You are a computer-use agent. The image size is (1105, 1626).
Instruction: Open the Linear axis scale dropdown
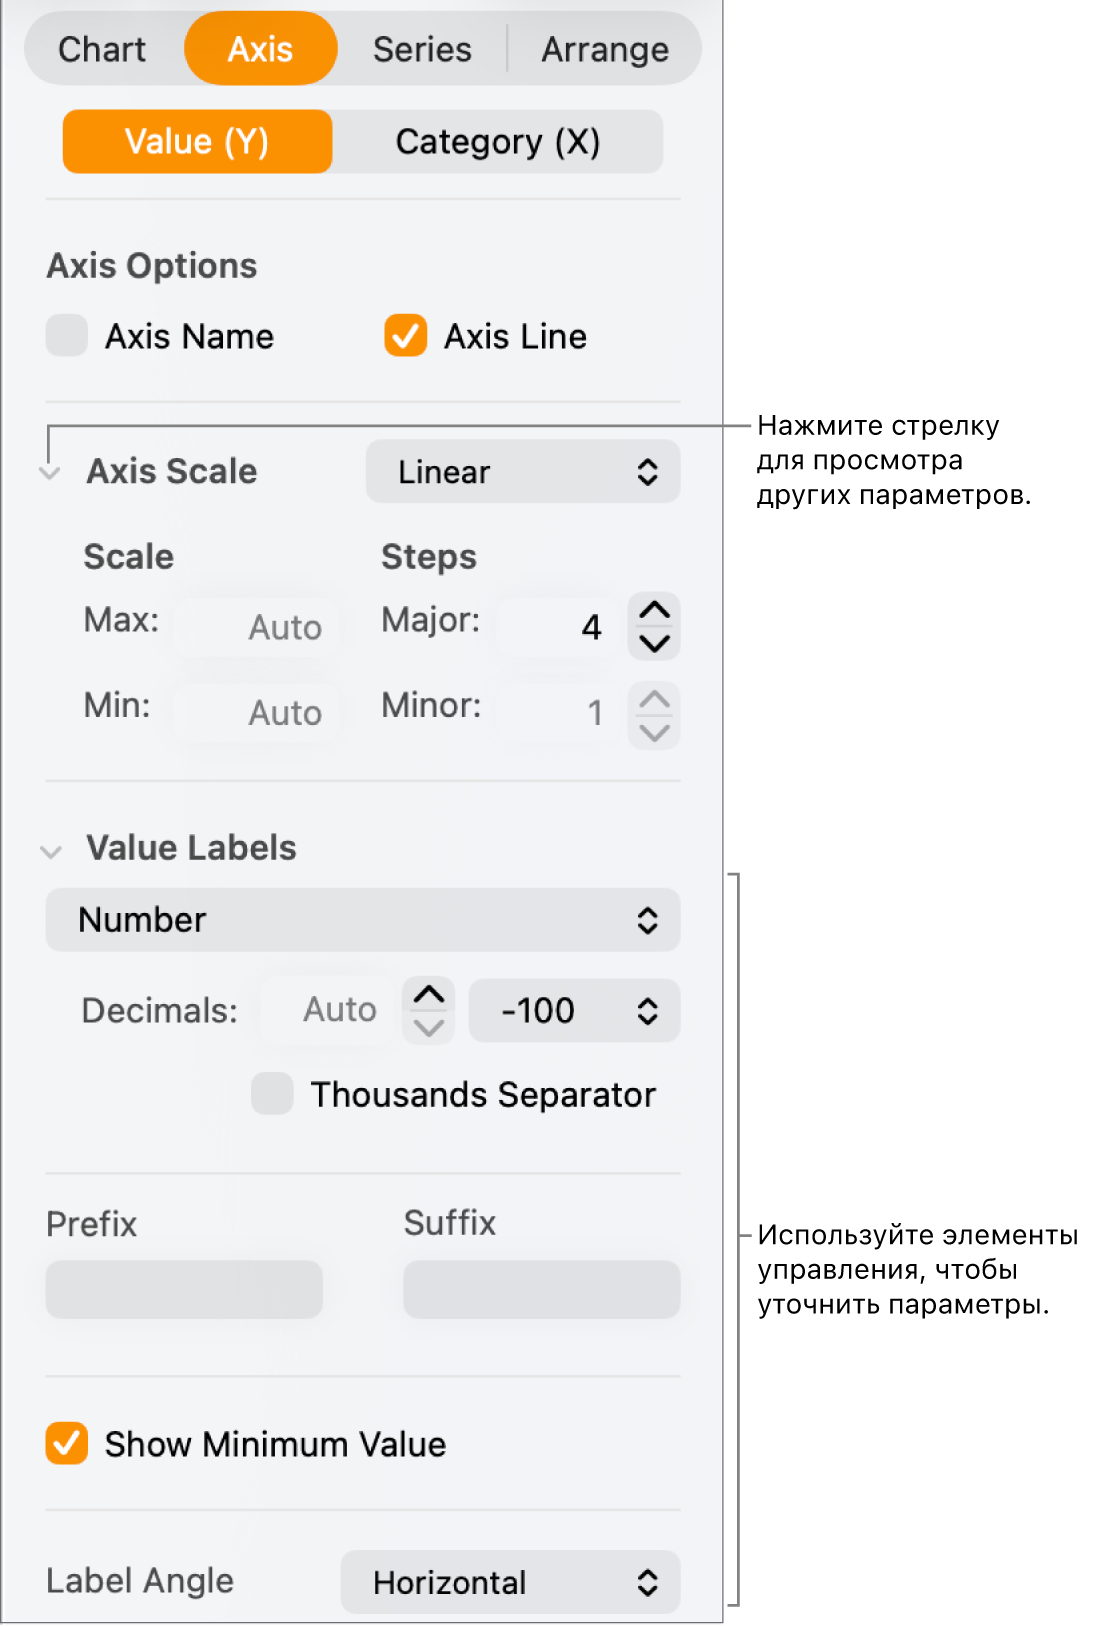522,472
